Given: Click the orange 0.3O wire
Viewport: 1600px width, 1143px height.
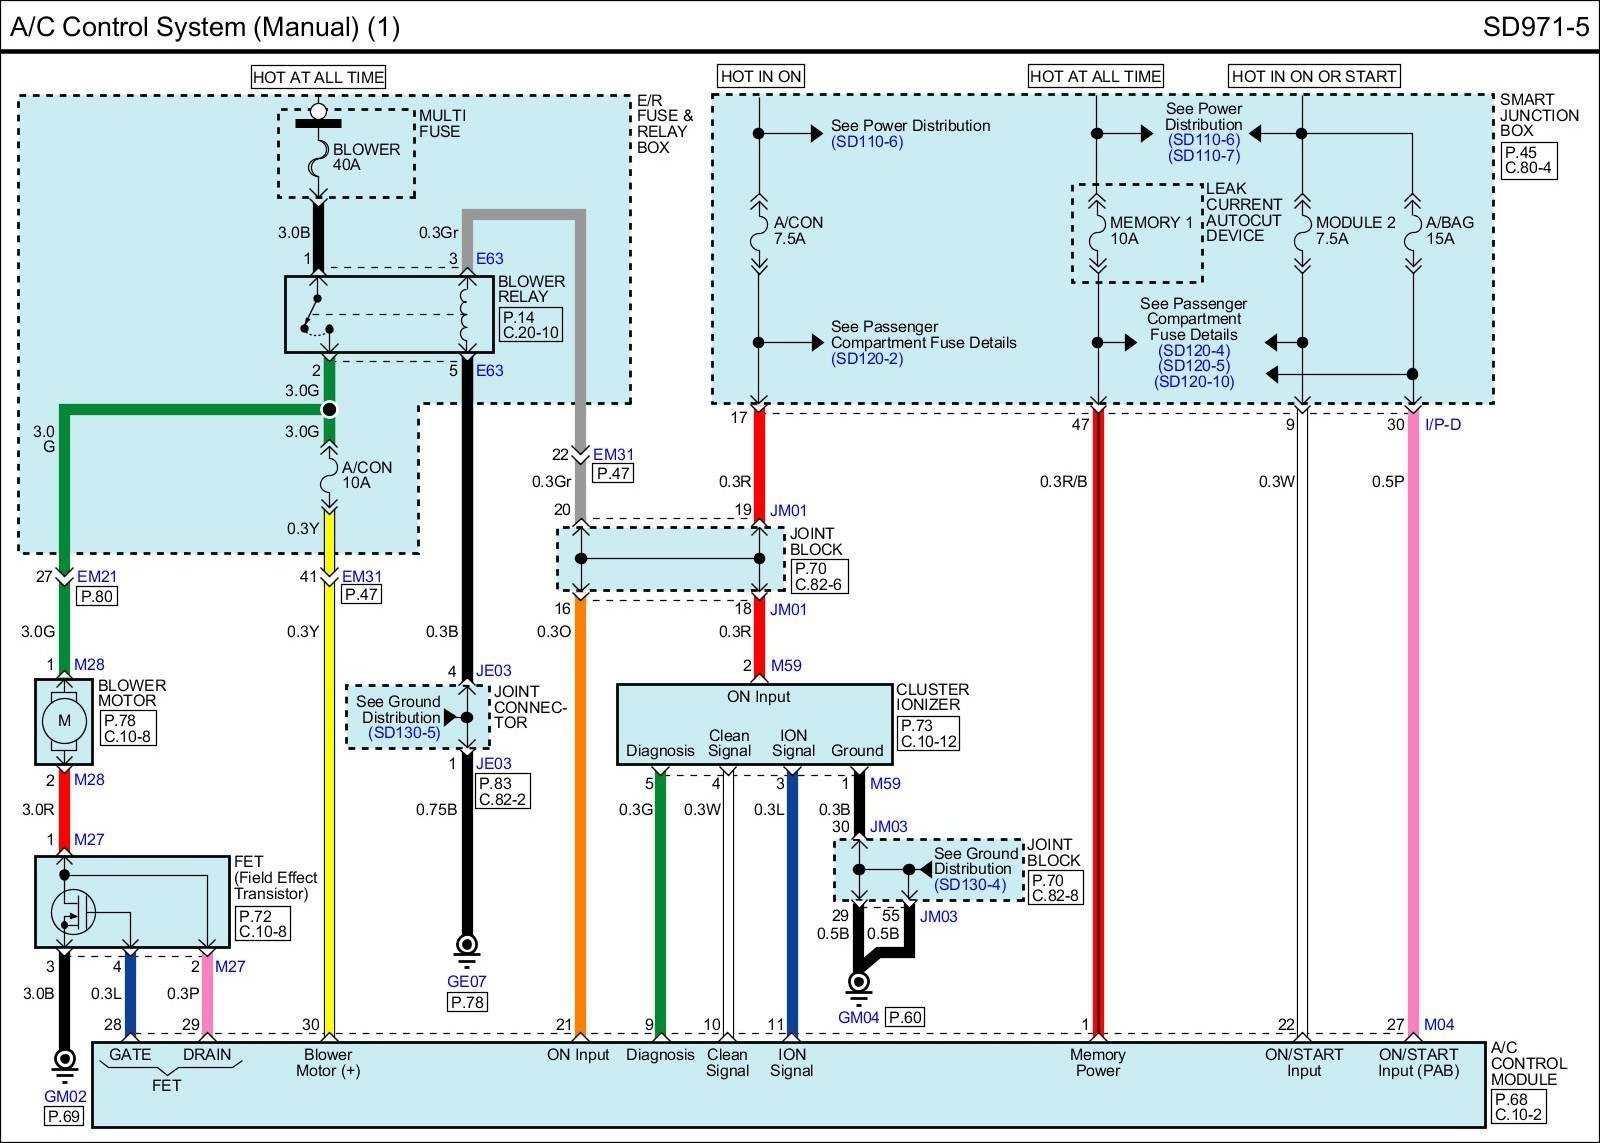Looking at the screenshot, I should (580, 800).
